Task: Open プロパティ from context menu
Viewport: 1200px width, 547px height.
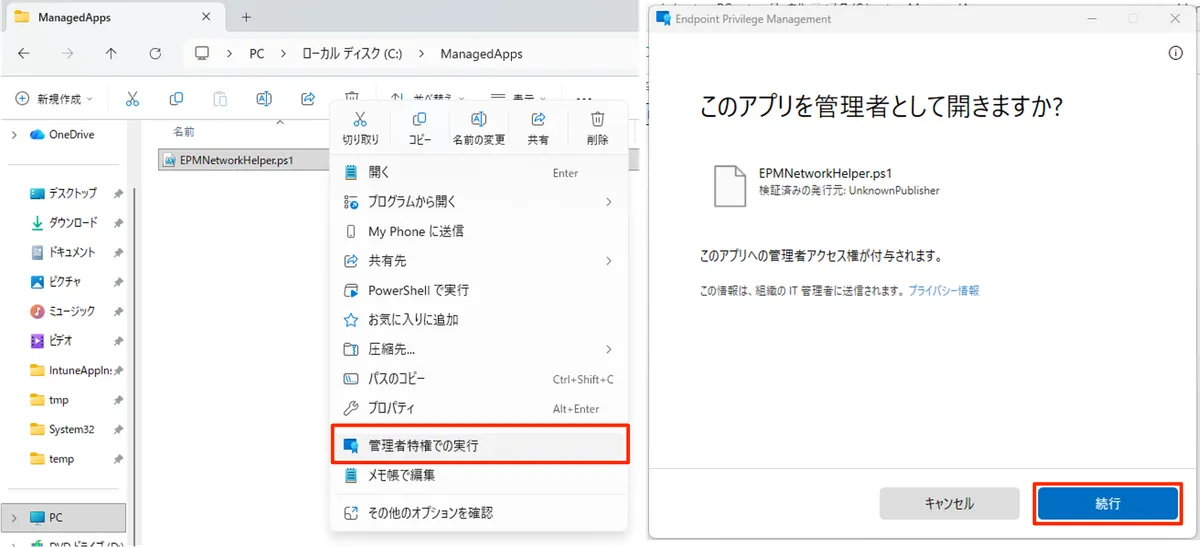Action: (479, 408)
